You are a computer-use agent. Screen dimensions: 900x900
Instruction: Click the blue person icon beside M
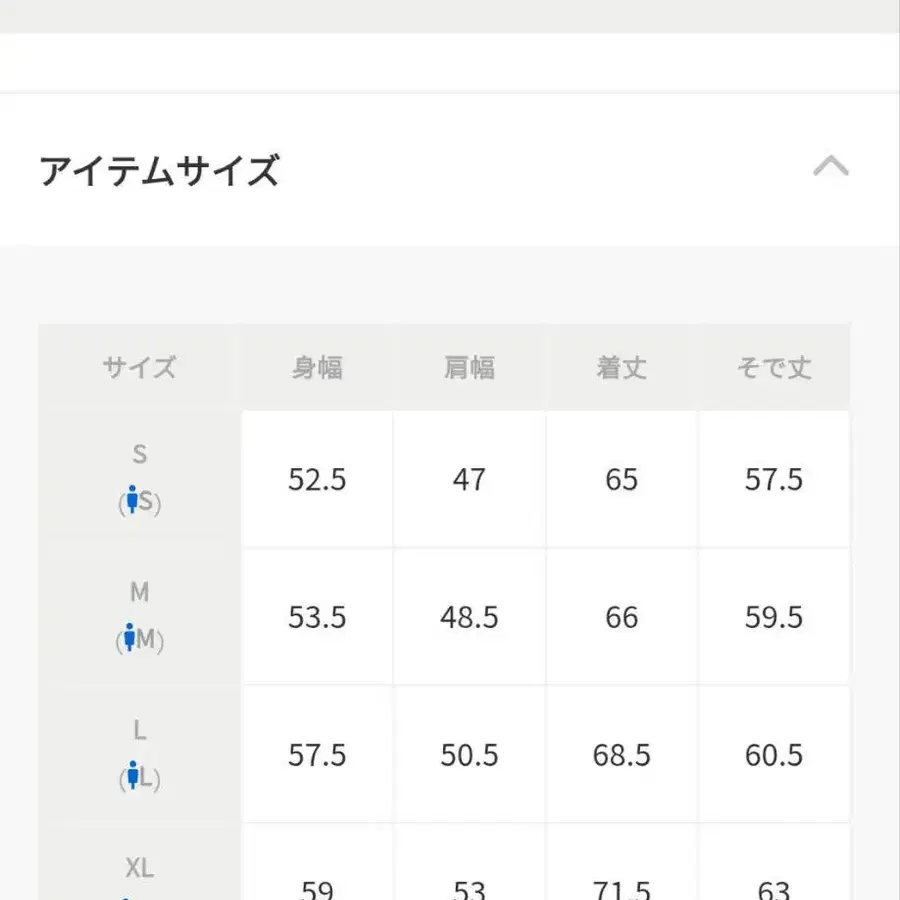pyautogui.click(x=129, y=638)
